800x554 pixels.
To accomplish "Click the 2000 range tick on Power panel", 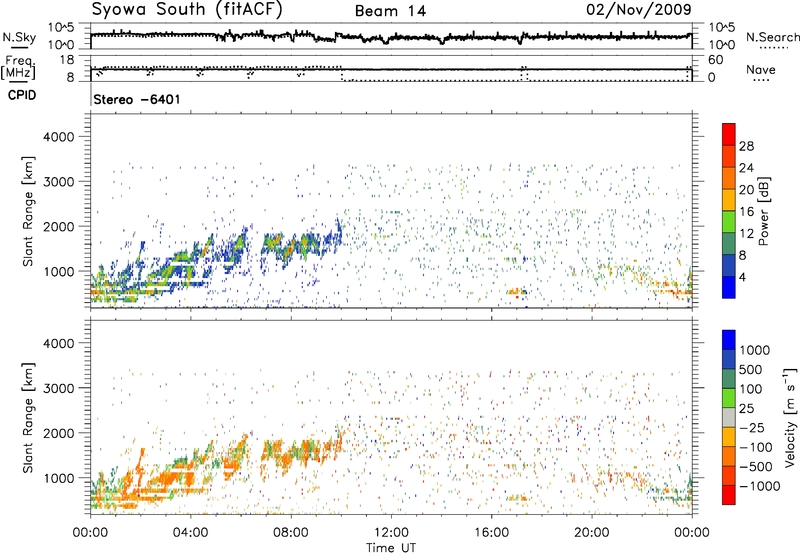I will pyautogui.click(x=58, y=226).
